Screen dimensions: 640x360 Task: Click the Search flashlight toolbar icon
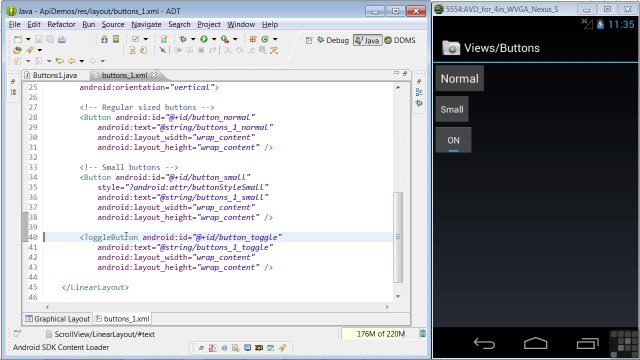(30, 50)
